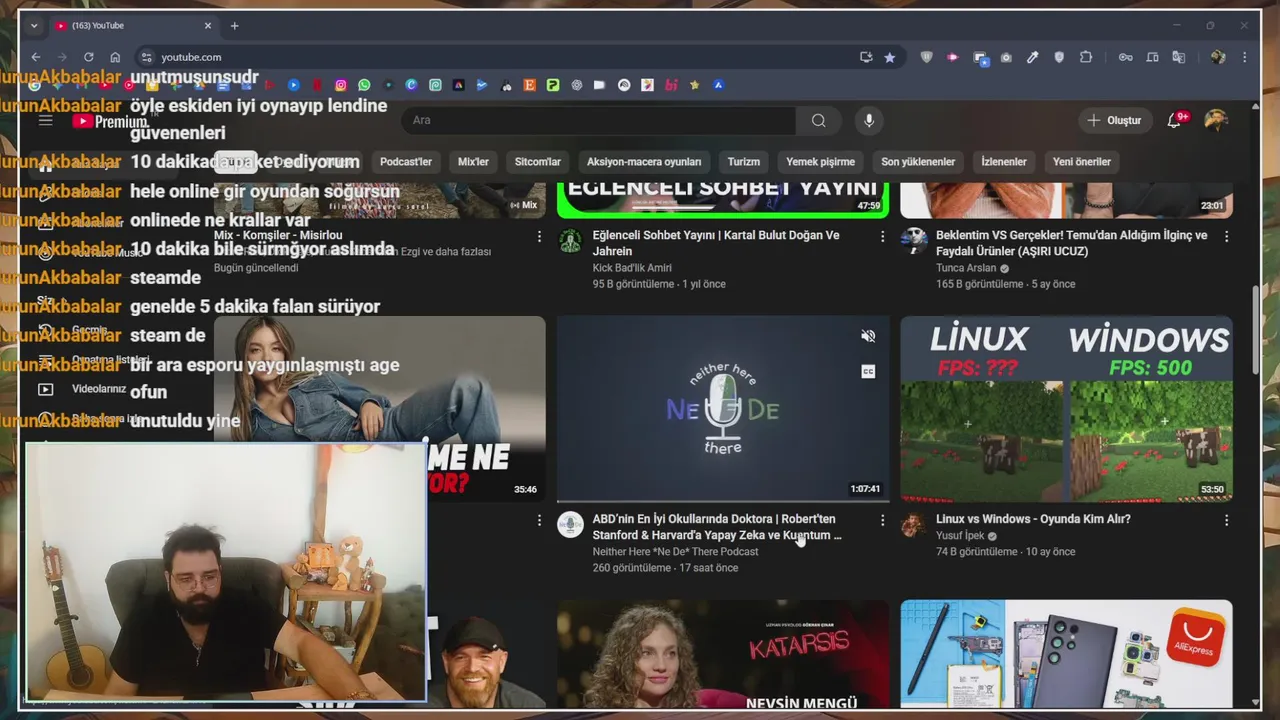The height and width of the screenshot is (720, 1280).
Task: Select the Son yüklenenler chip
Action: pos(918,162)
